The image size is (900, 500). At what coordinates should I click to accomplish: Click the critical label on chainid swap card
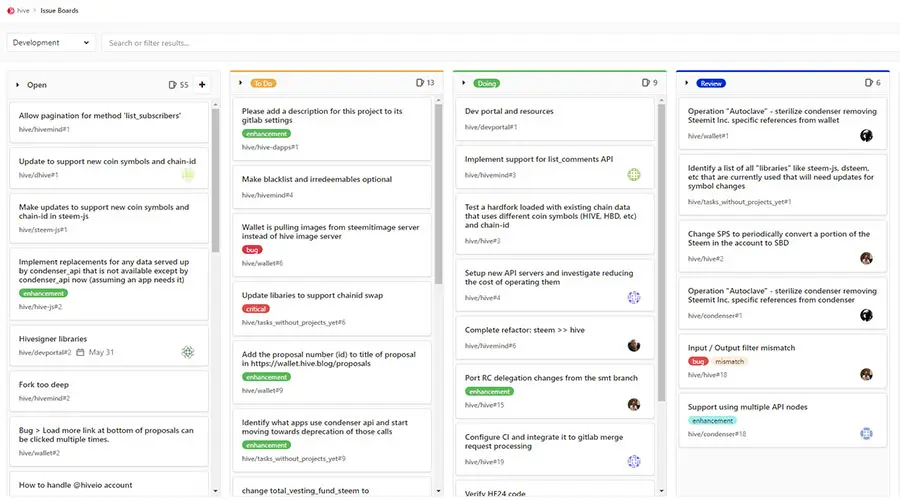(256, 309)
